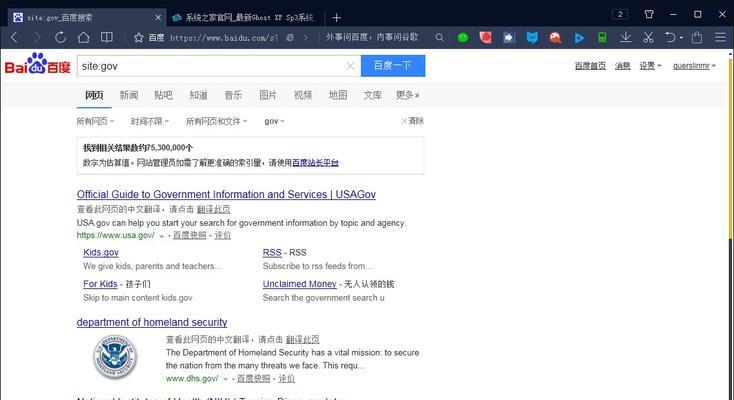Expand arrow next to www.dhs.gov URL
Image resolution: width=734 pixels, height=400 pixels.
click(225, 379)
